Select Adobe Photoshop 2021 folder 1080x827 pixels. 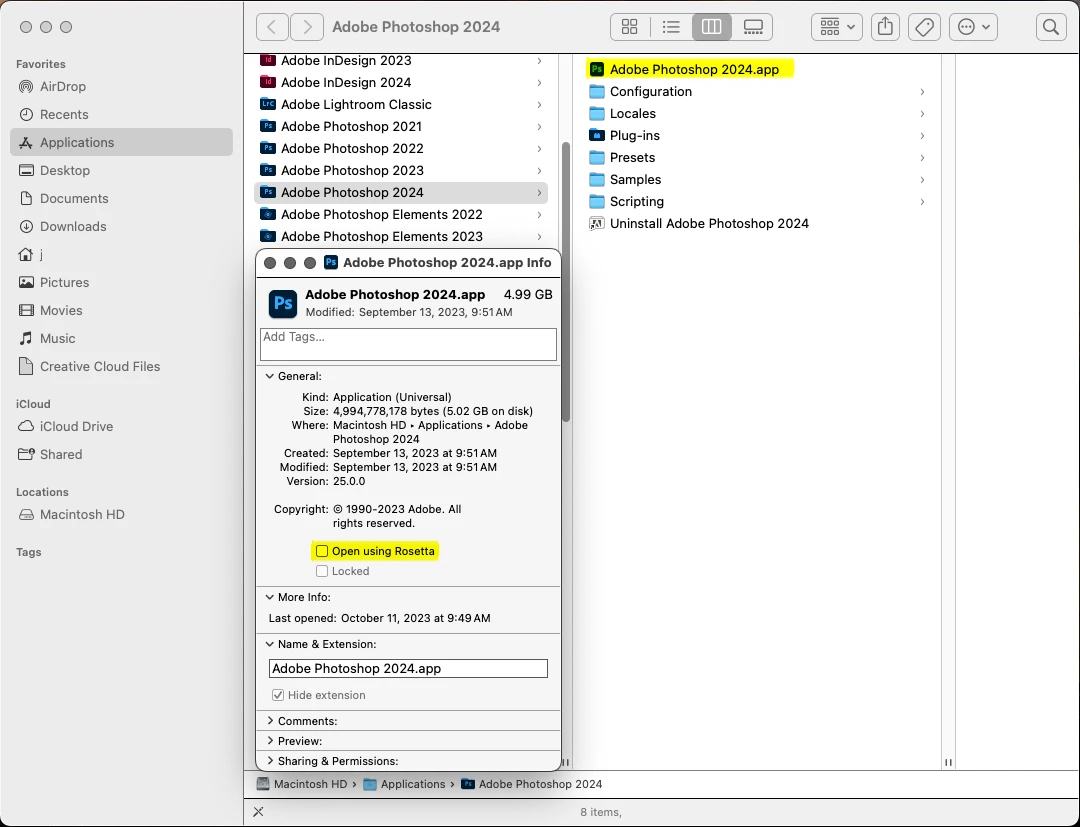(401, 127)
